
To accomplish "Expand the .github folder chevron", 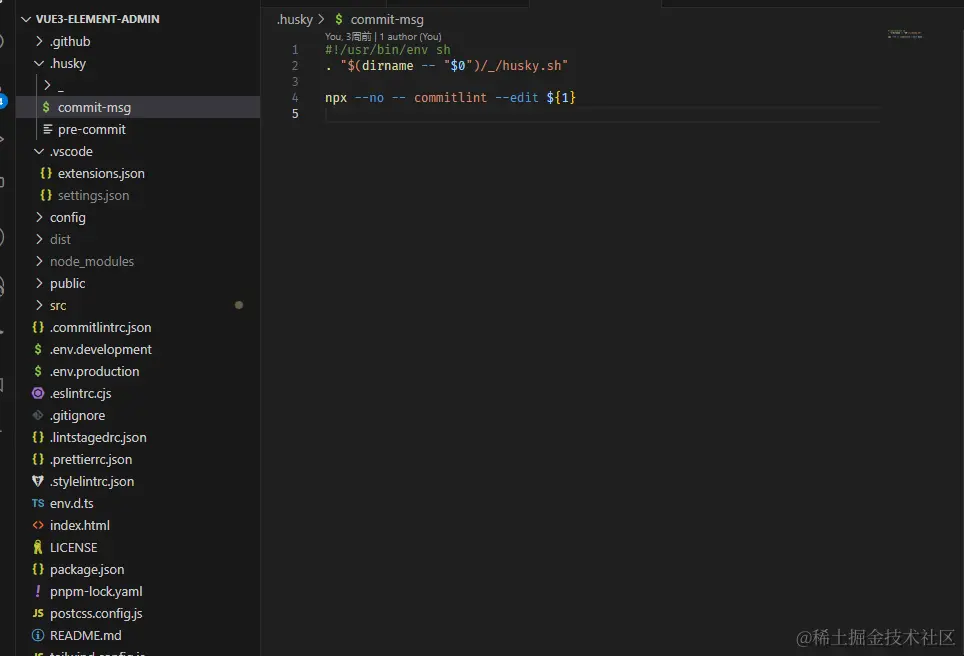I will click(x=39, y=41).
